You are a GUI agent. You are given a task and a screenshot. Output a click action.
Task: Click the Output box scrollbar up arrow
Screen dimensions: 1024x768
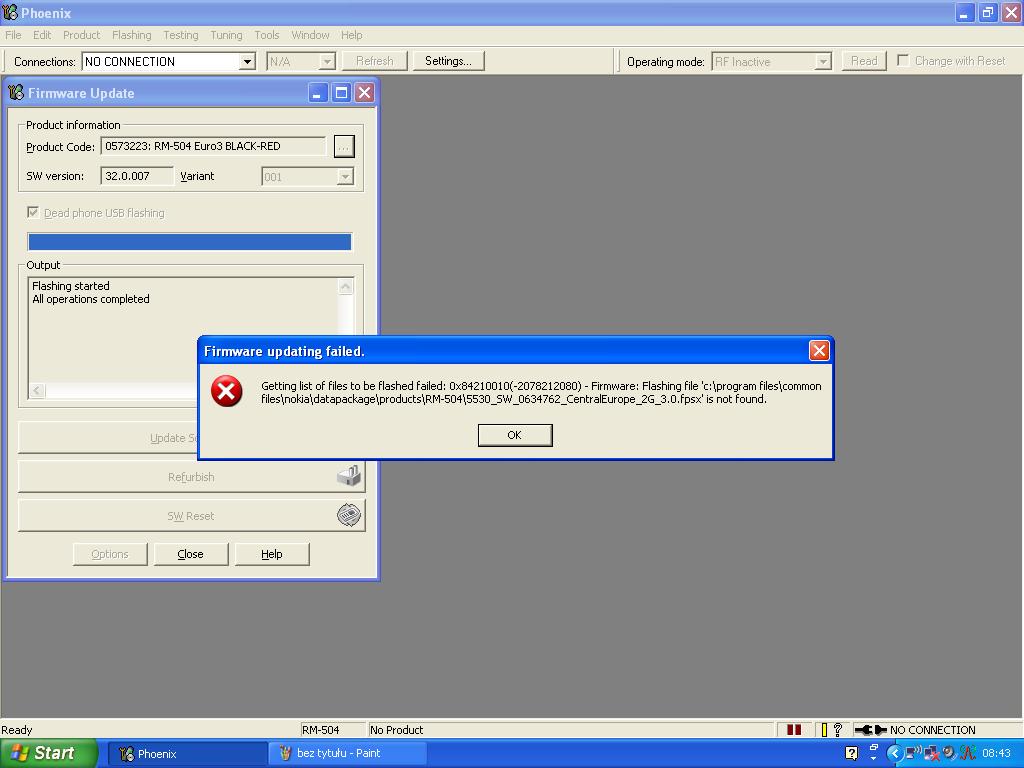pyautogui.click(x=345, y=286)
